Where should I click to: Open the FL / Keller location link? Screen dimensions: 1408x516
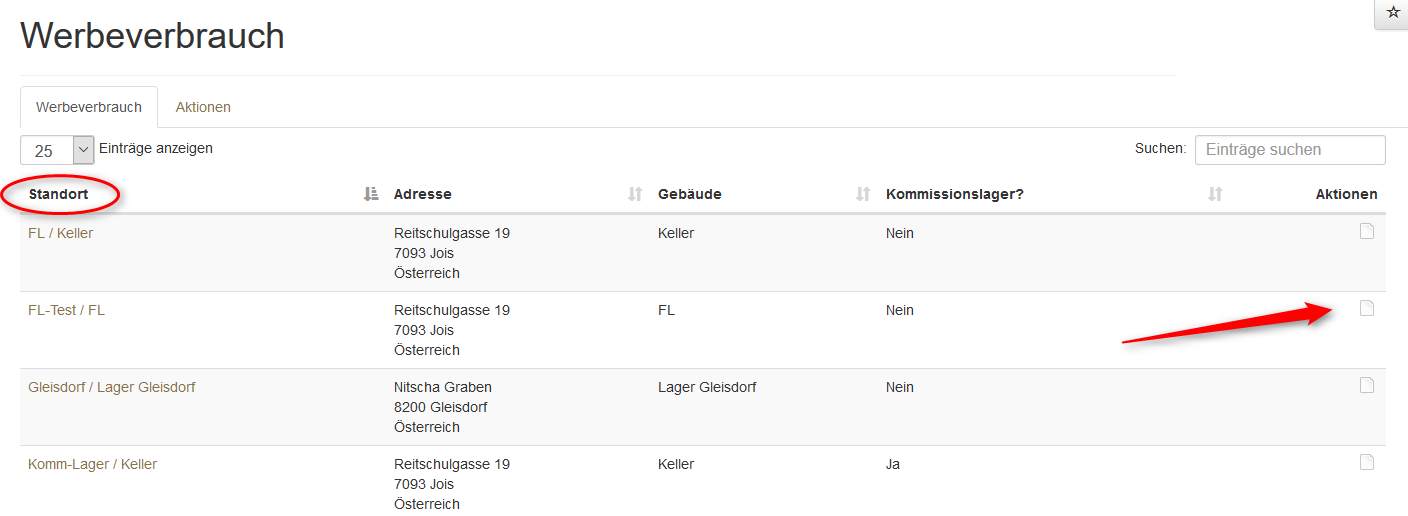click(61, 233)
